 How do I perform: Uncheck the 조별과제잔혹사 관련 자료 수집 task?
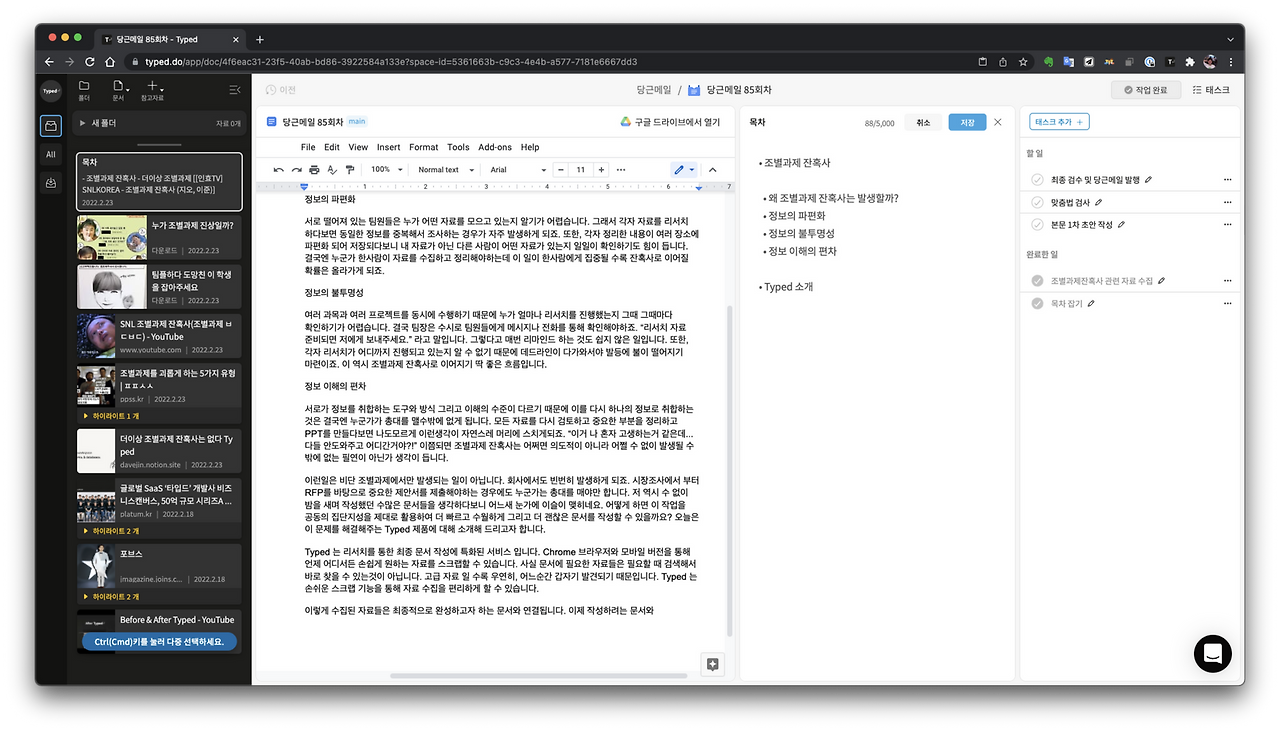point(1037,281)
